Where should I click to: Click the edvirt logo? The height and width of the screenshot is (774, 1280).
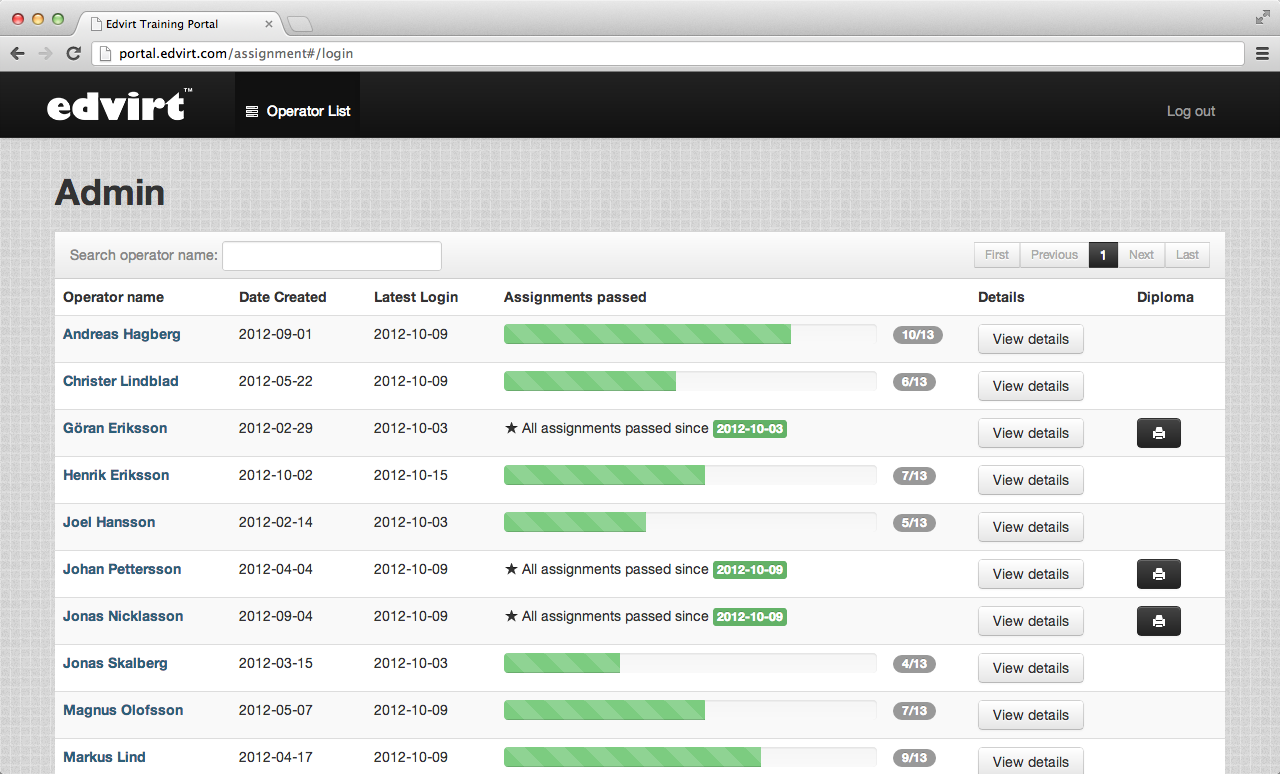[119, 105]
